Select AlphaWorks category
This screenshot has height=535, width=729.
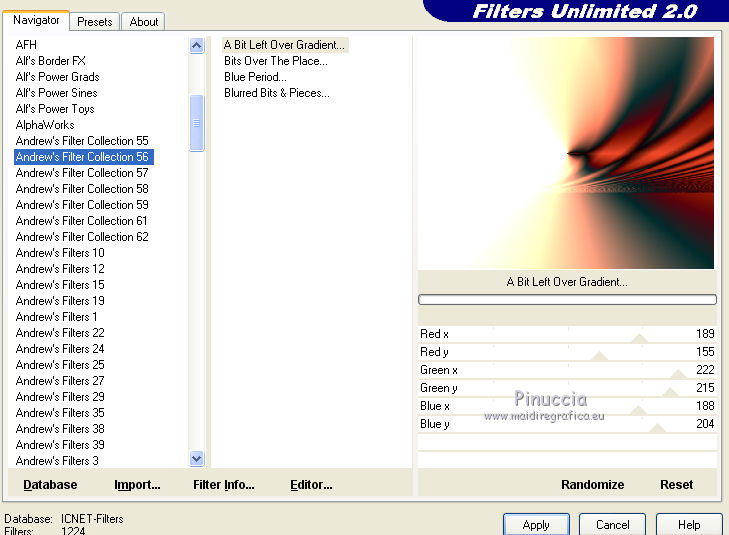(x=45, y=125)
